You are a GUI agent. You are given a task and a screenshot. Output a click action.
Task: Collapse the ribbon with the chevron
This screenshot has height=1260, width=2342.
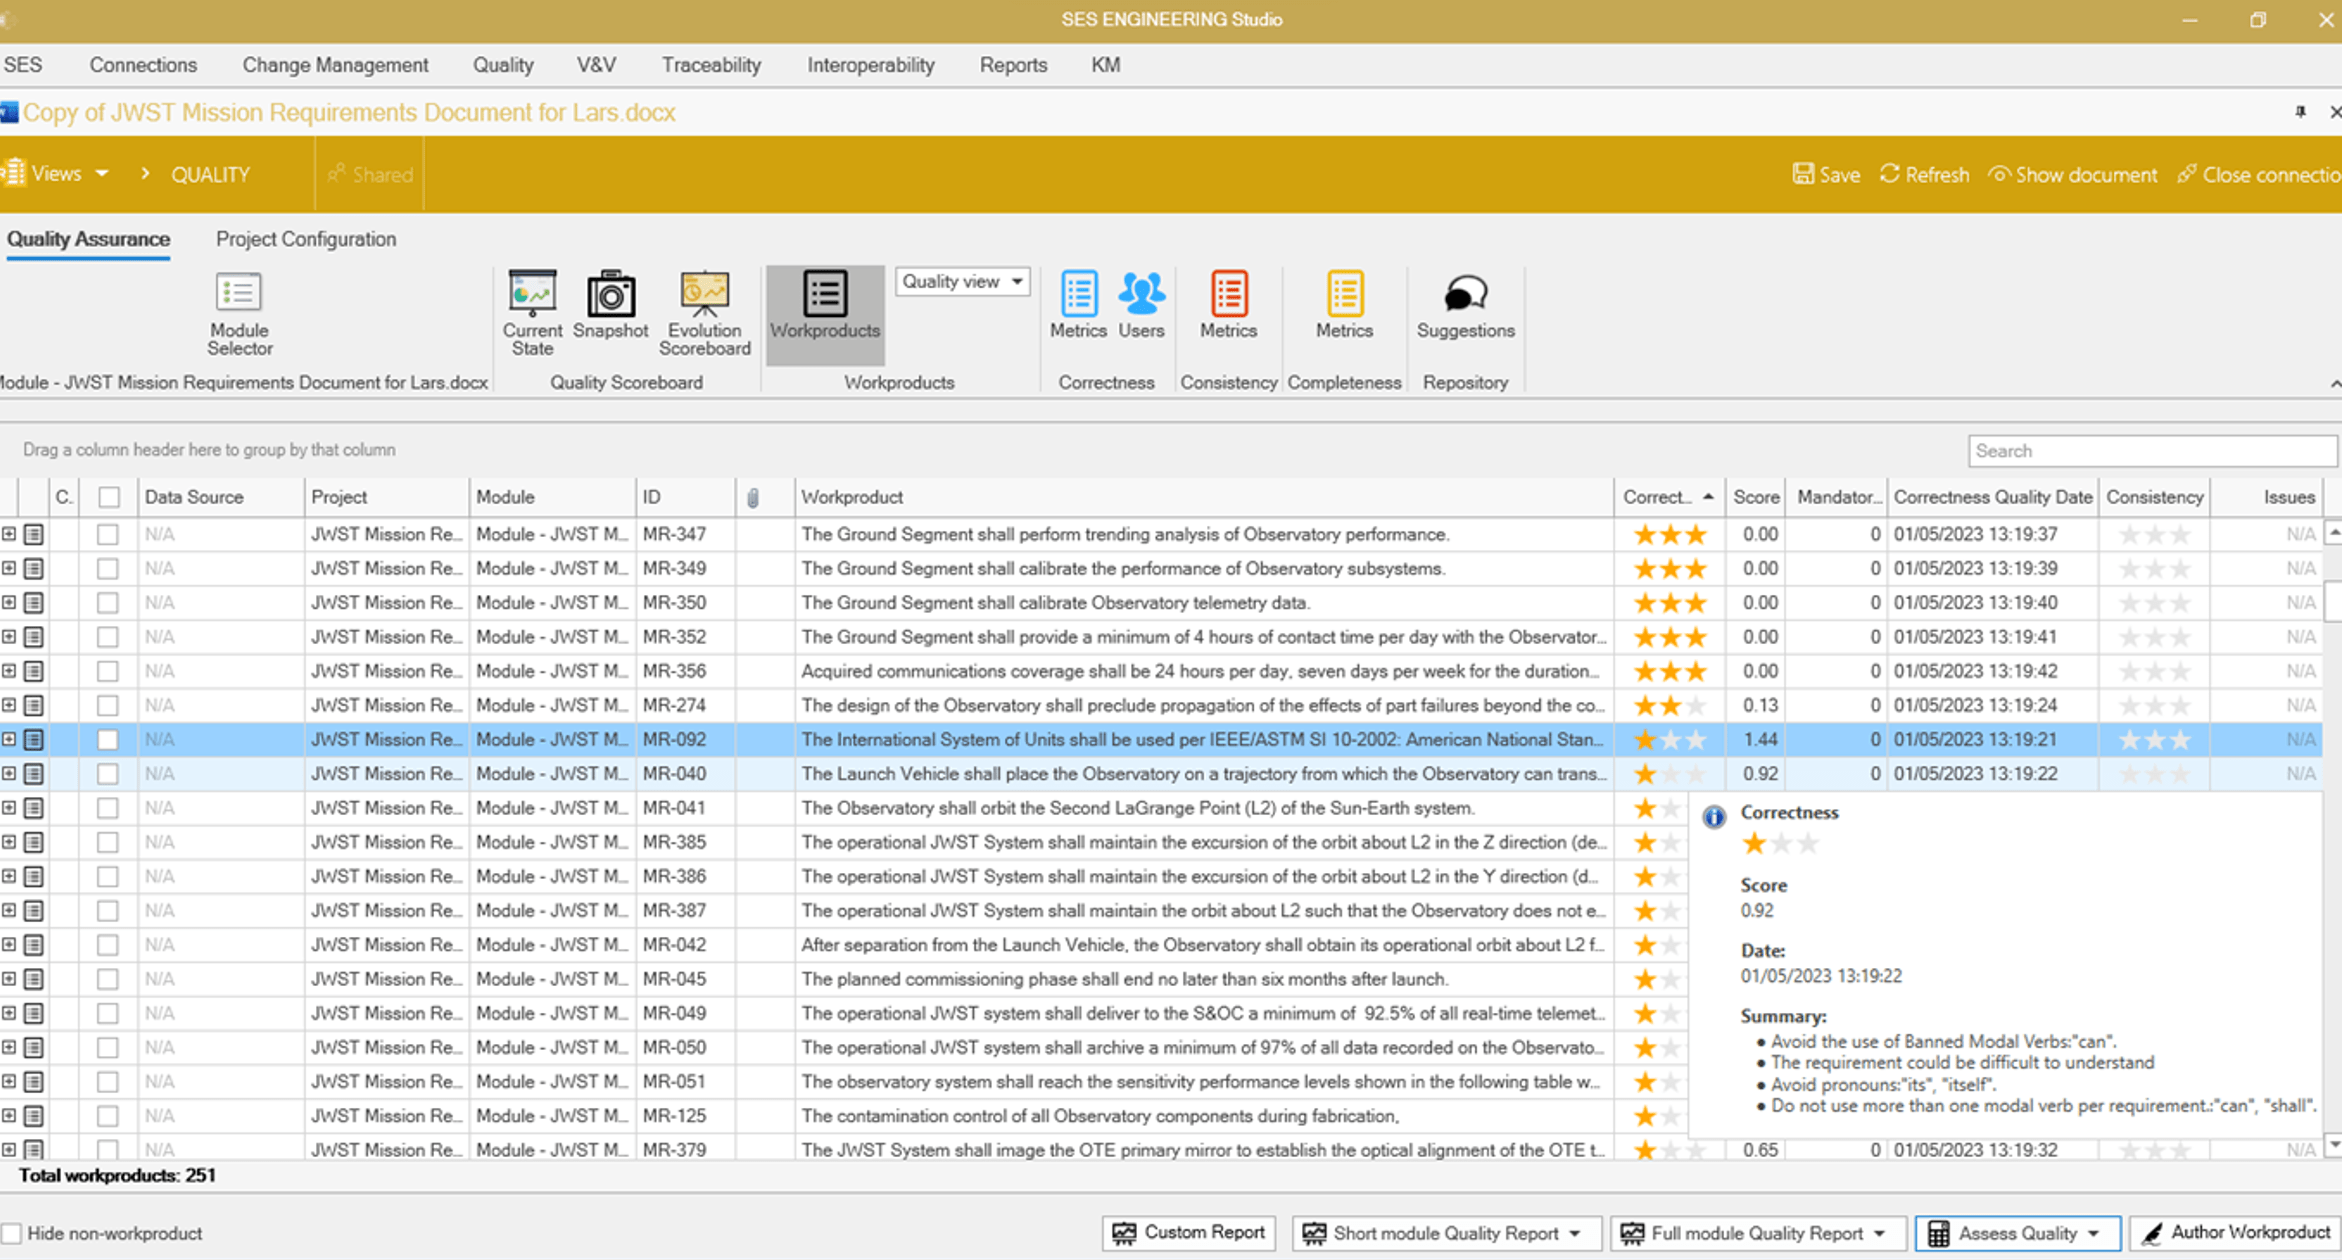[x=2334, y=384]
